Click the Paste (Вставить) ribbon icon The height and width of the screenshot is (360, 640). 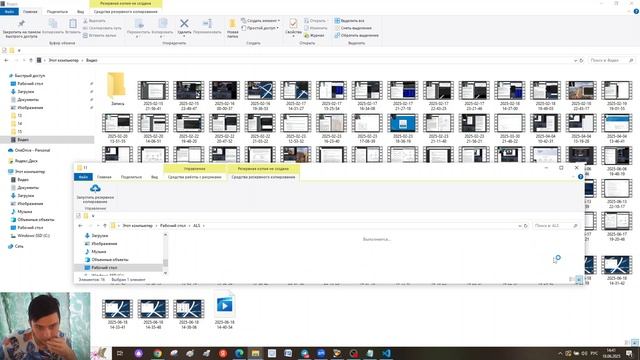[73, 24]
